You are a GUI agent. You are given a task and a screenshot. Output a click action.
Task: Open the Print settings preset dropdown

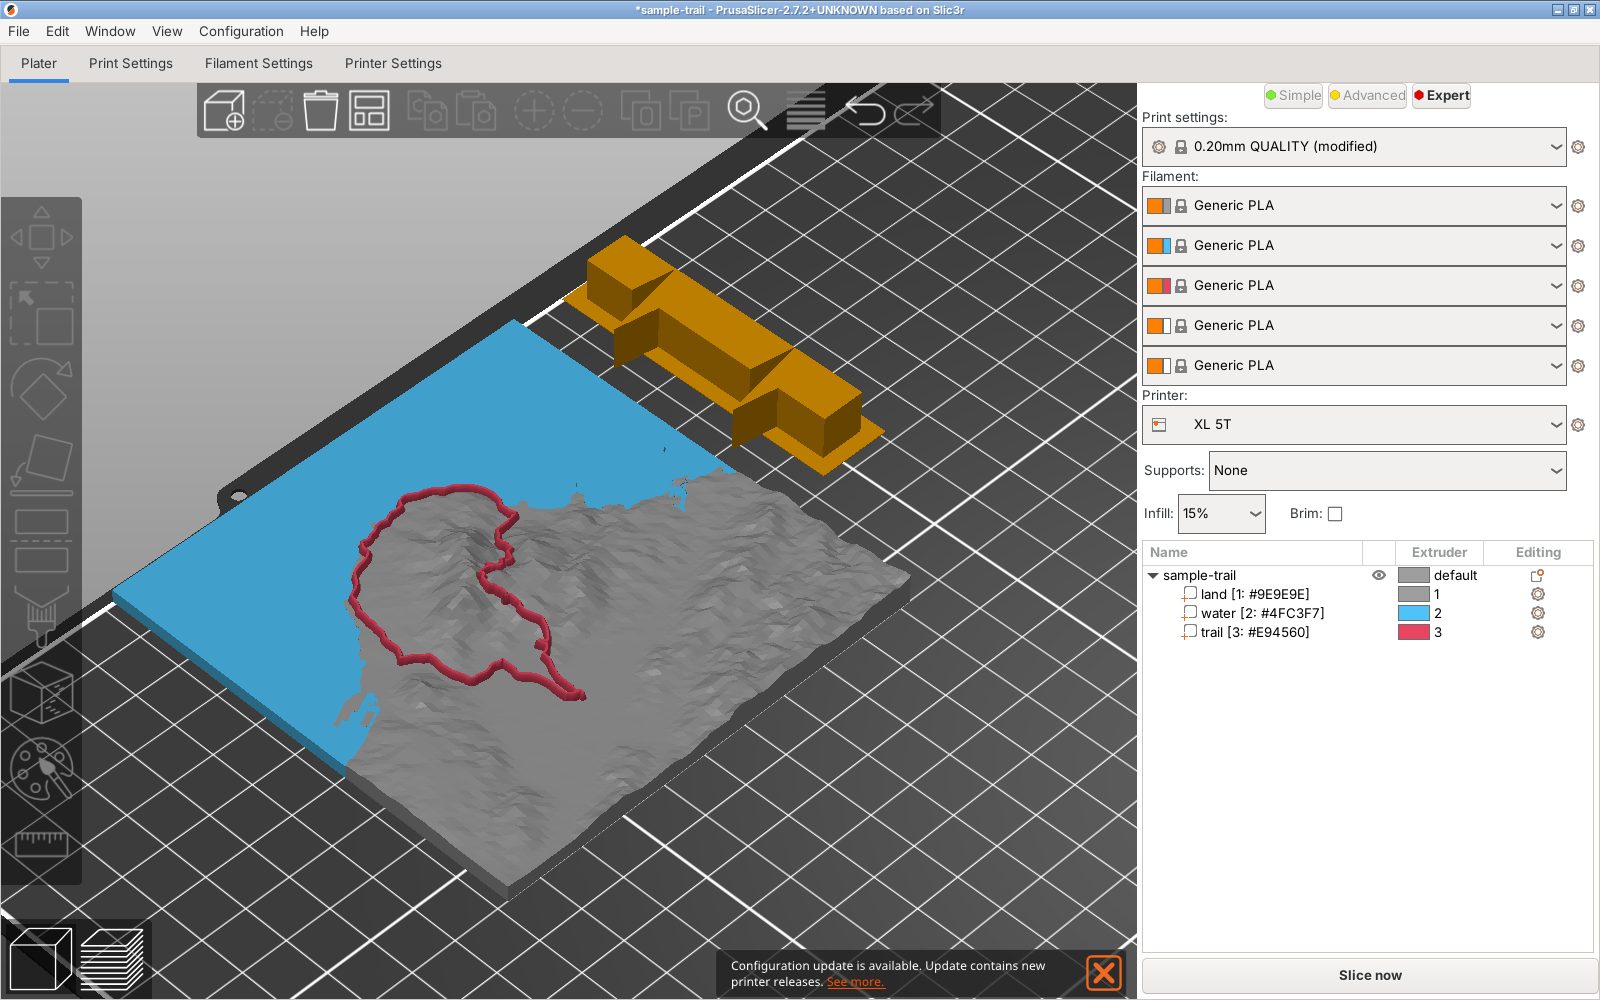1354,147
